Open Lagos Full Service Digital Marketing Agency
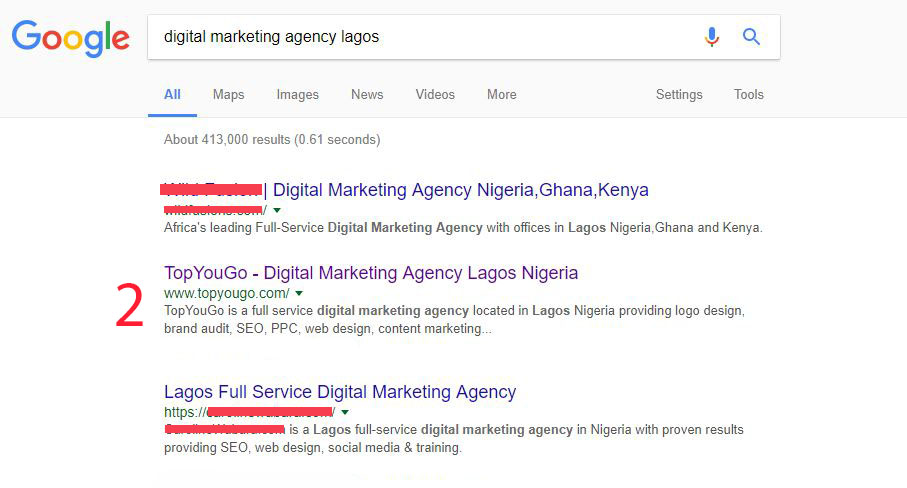This screenshot has width=907, height=488. 340,391
